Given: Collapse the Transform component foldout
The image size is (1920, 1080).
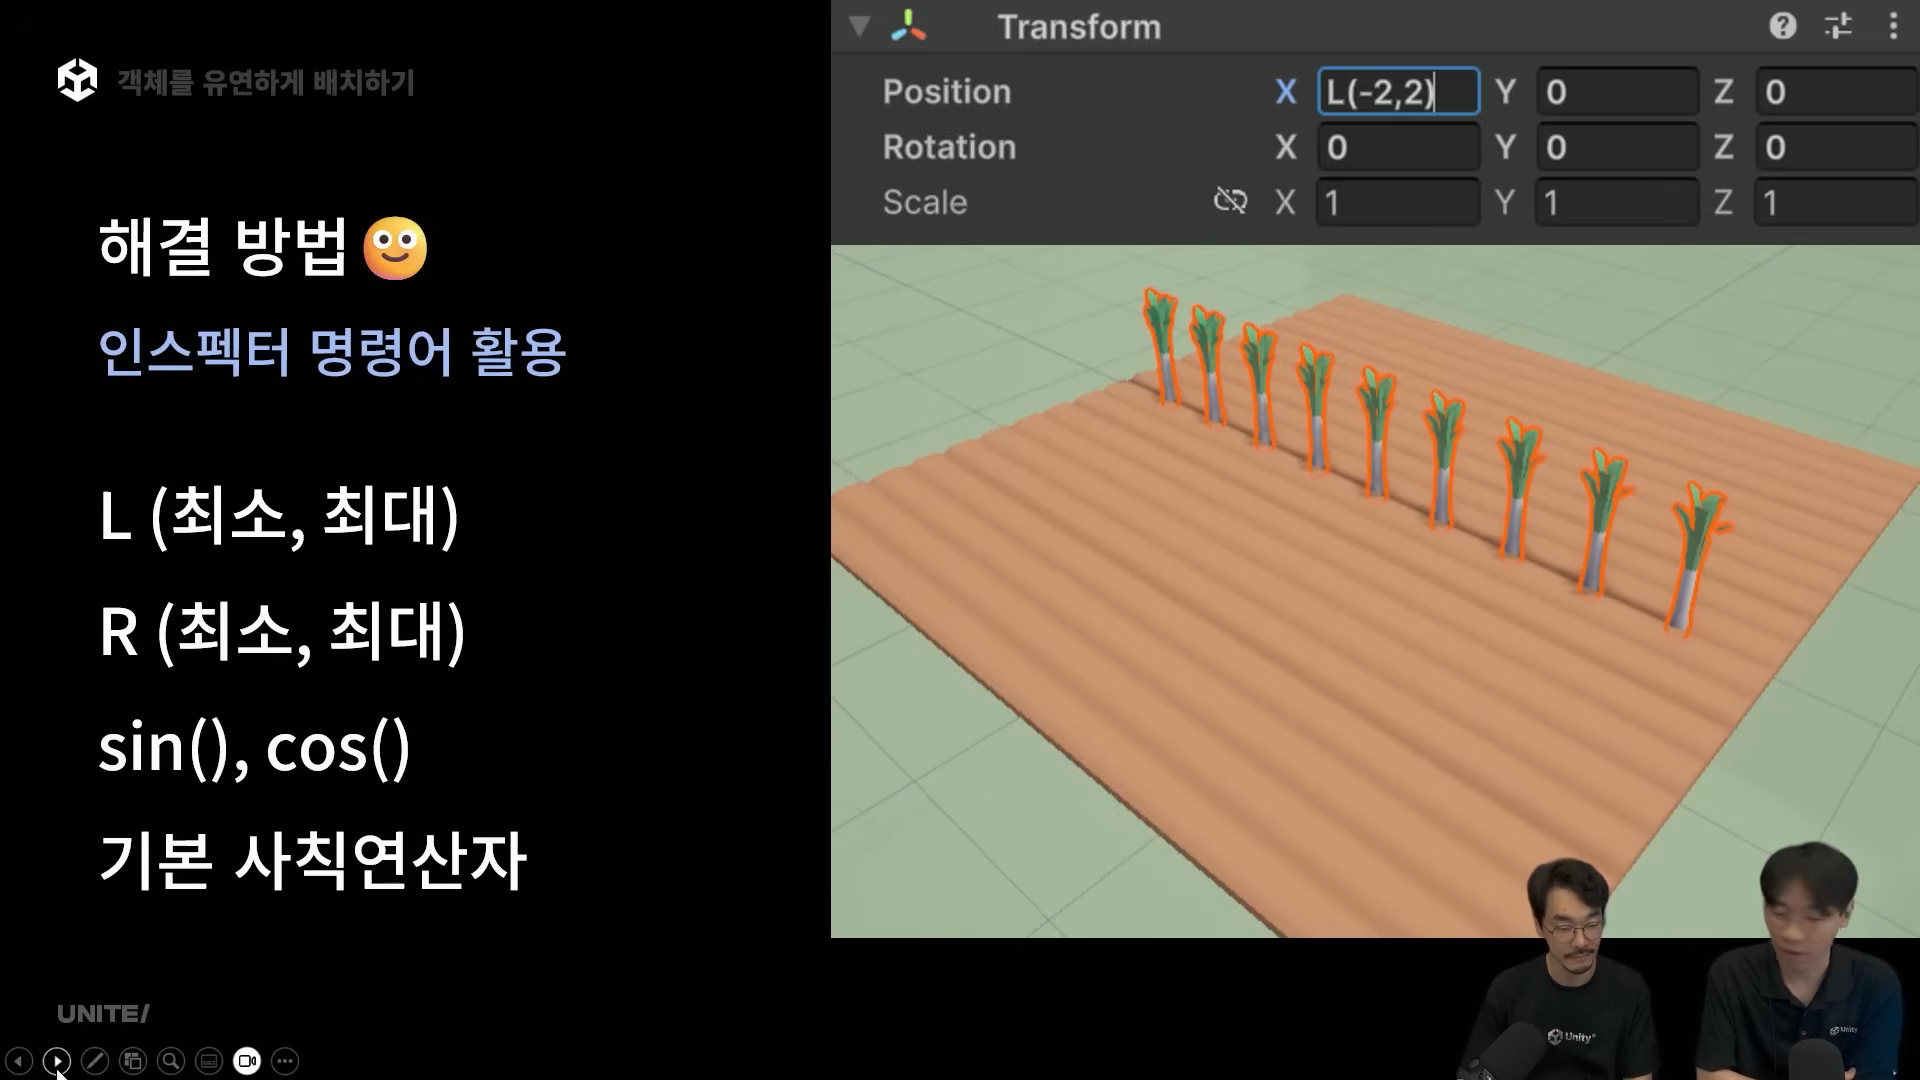Looking at the screenshot, I should pos(859,27).
